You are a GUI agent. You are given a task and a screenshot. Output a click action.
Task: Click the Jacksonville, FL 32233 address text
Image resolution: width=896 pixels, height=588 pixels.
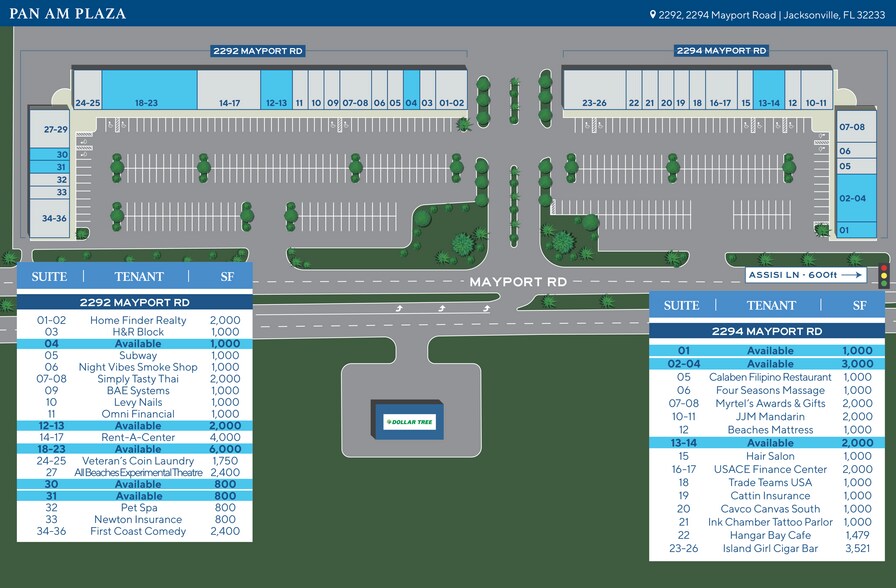[834, 15]
